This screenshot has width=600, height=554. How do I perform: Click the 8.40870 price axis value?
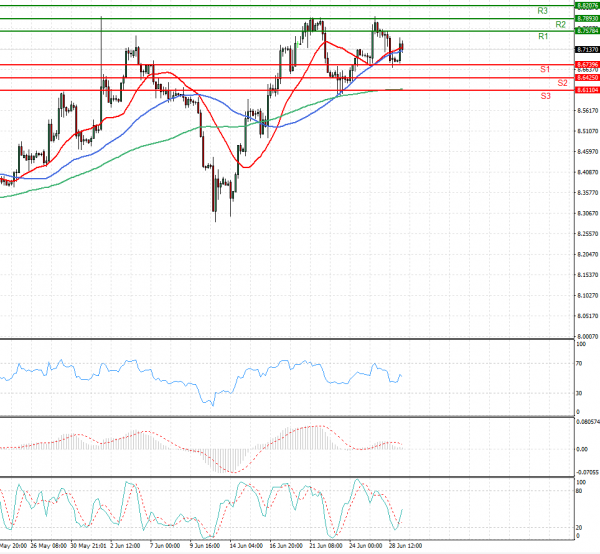tap(587, 172)
